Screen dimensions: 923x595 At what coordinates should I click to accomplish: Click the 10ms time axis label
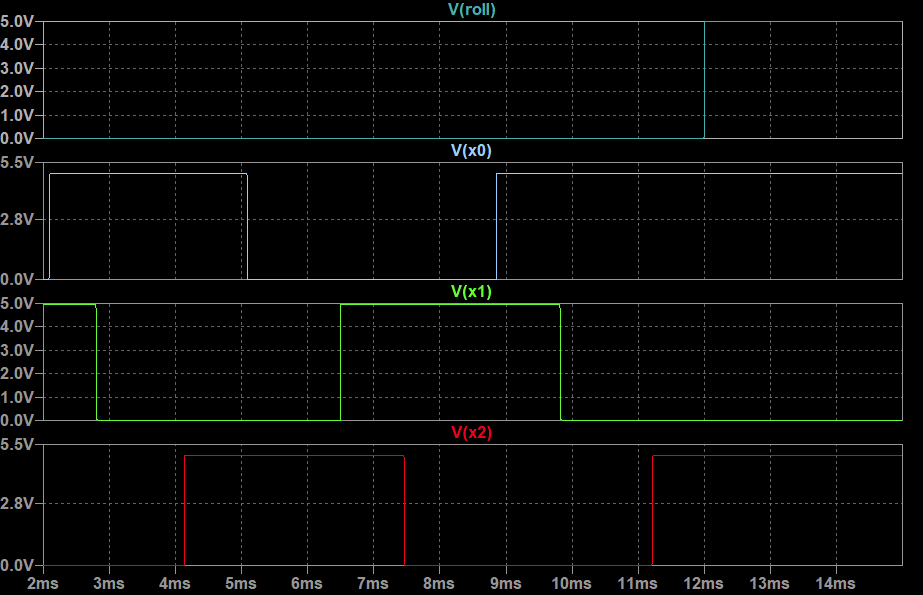pyautogui.click(x=572, y=583)
